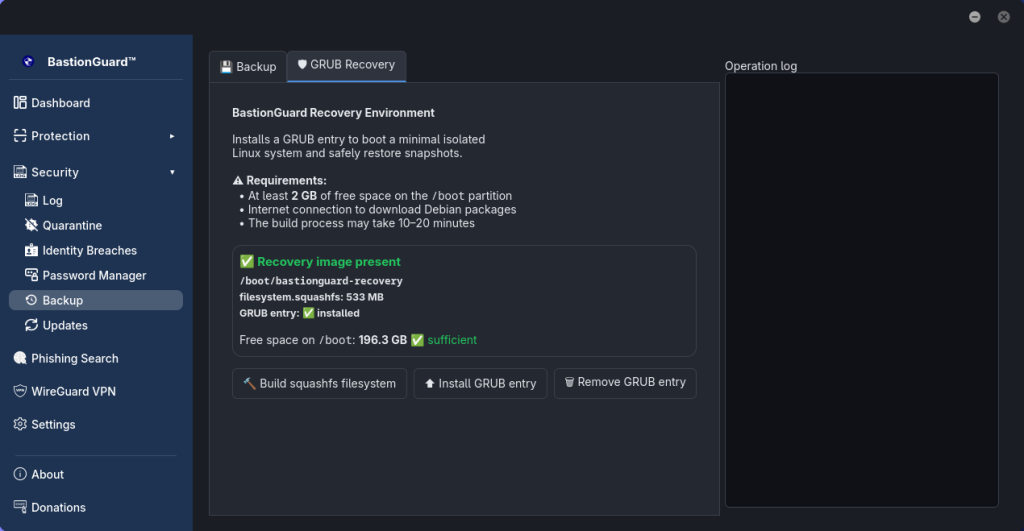Click the BastionGuard logo icon
The image size is (1024, 531).
pyautogui.click(x=28, y=61)
